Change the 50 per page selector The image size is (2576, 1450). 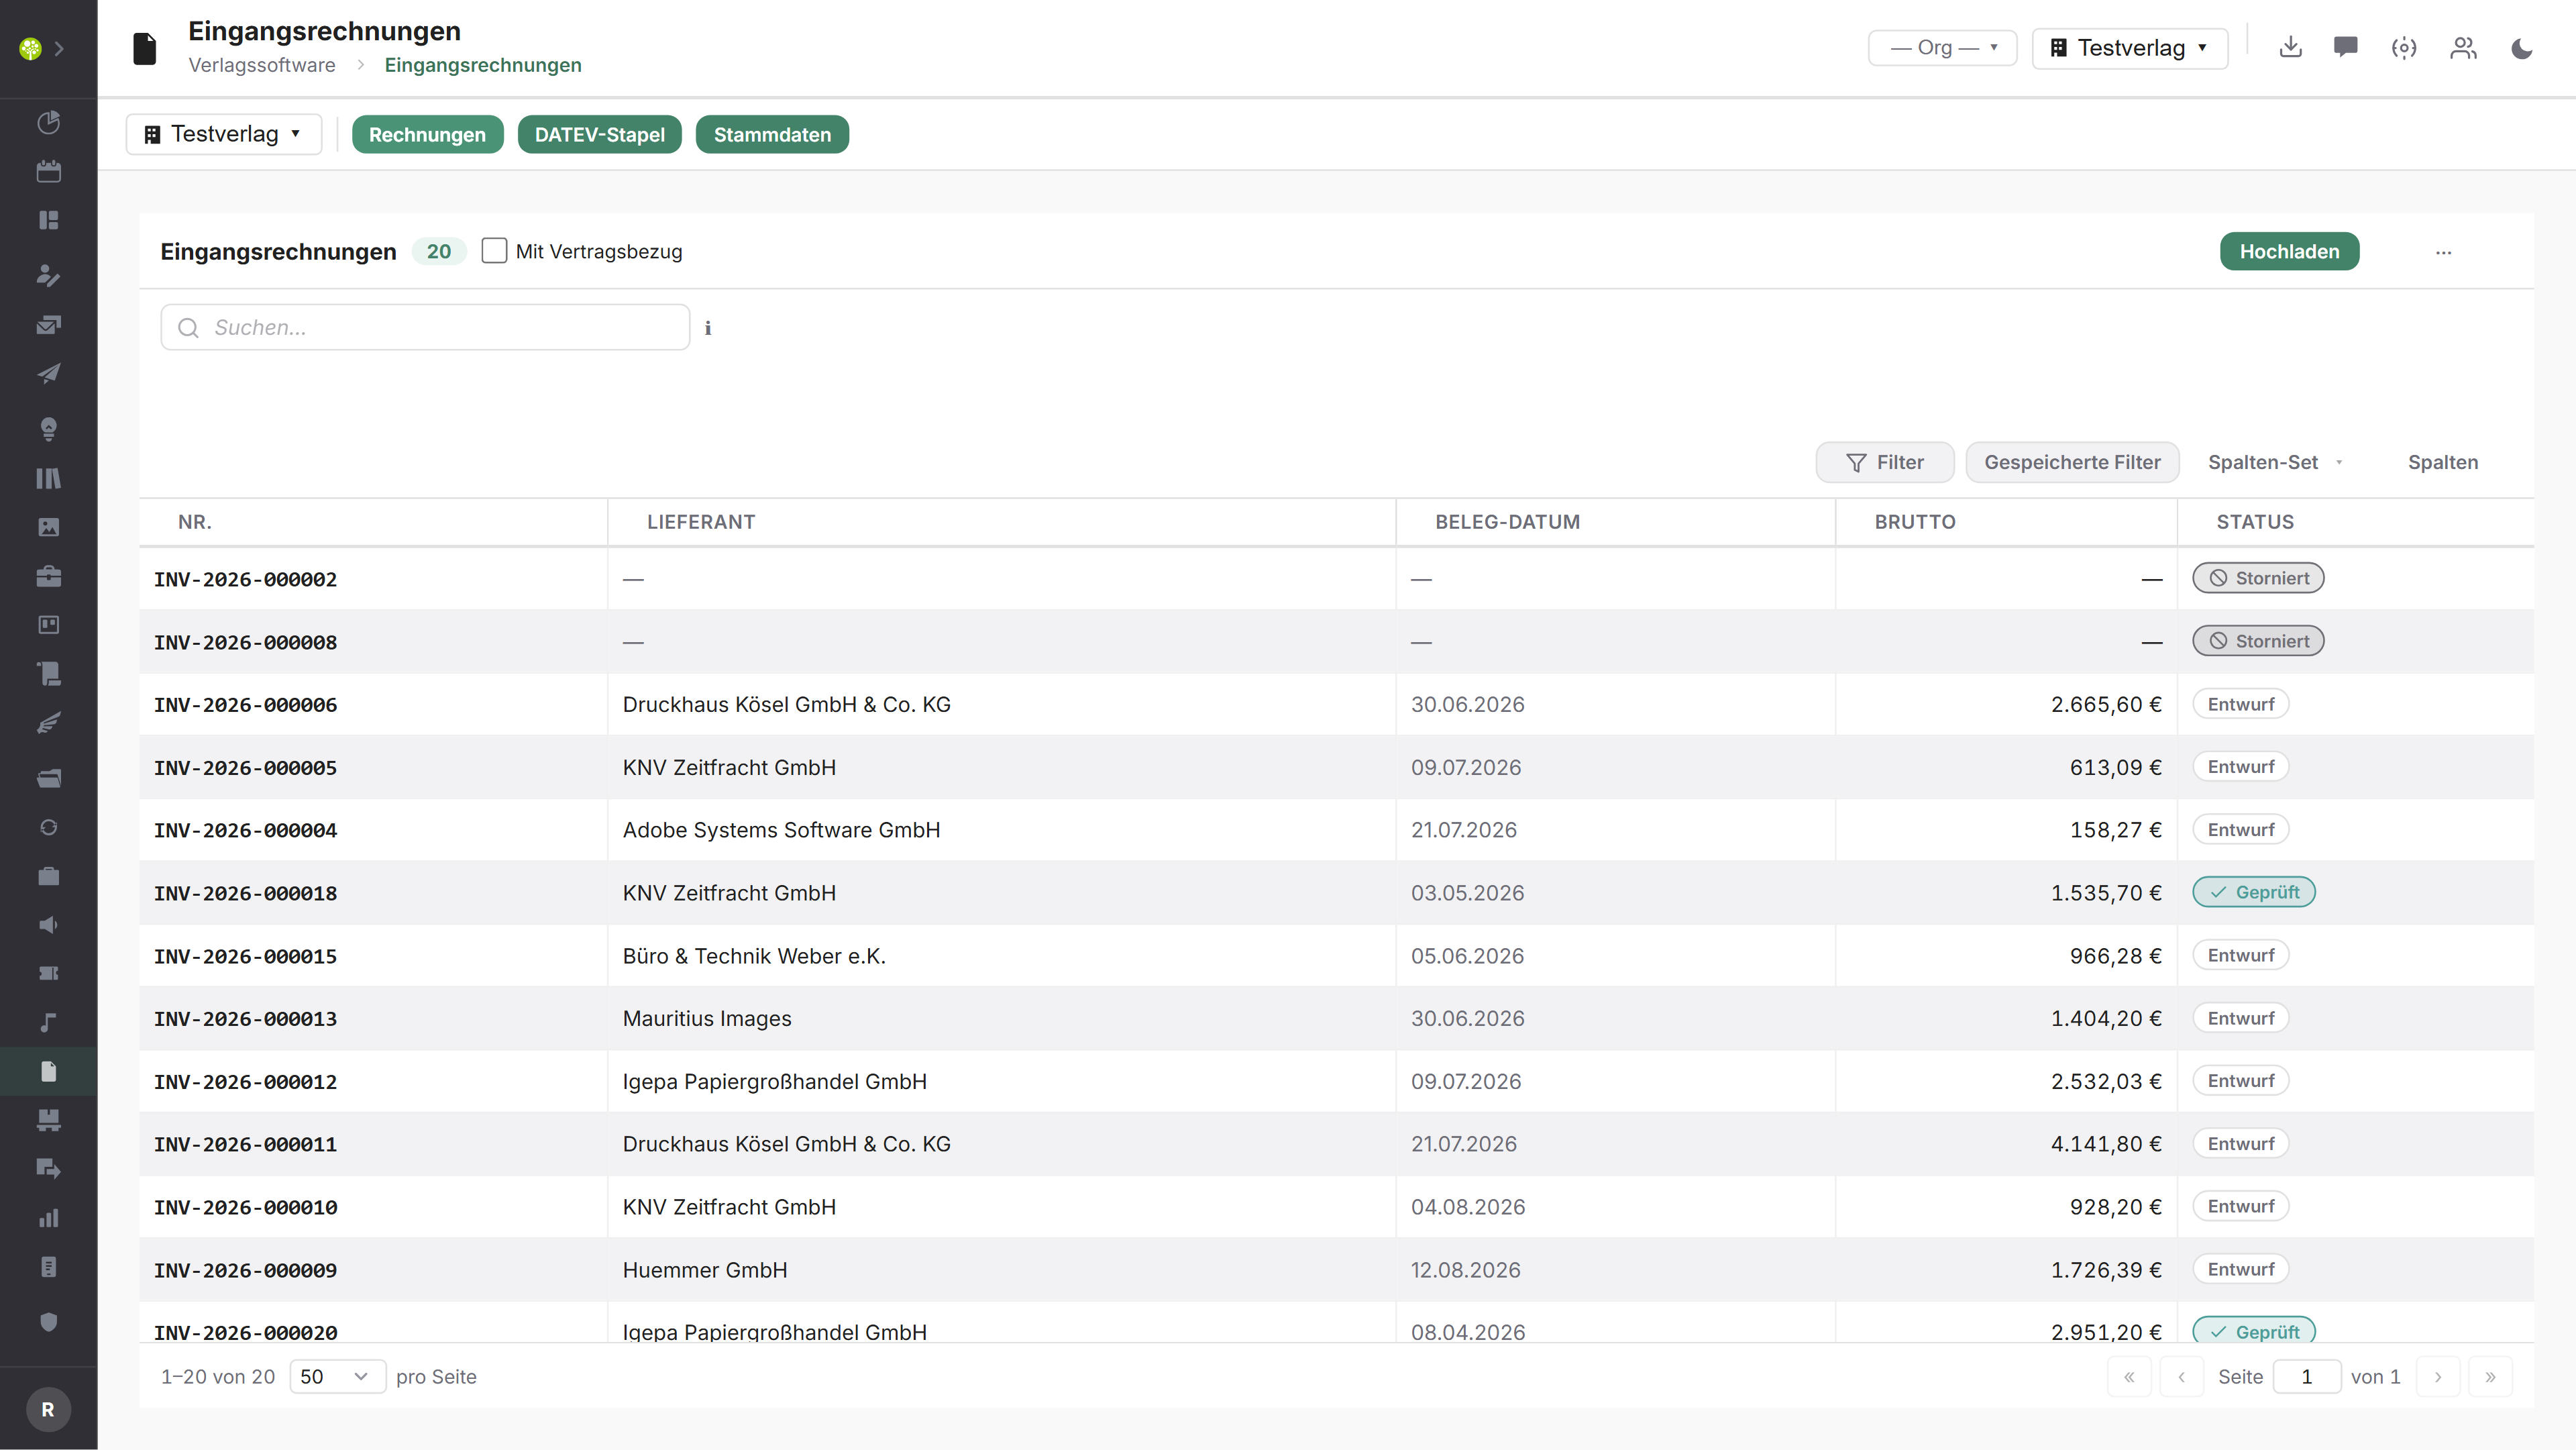point(337,1376)
